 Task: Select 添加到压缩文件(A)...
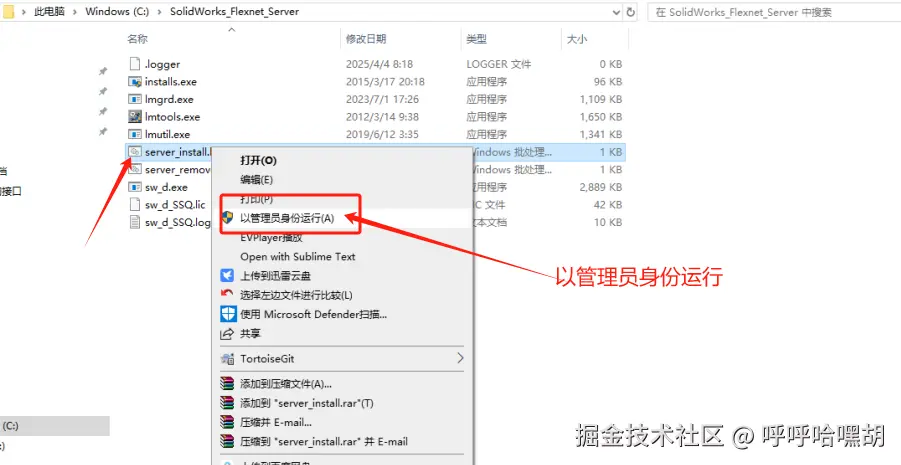click(286, 384)
